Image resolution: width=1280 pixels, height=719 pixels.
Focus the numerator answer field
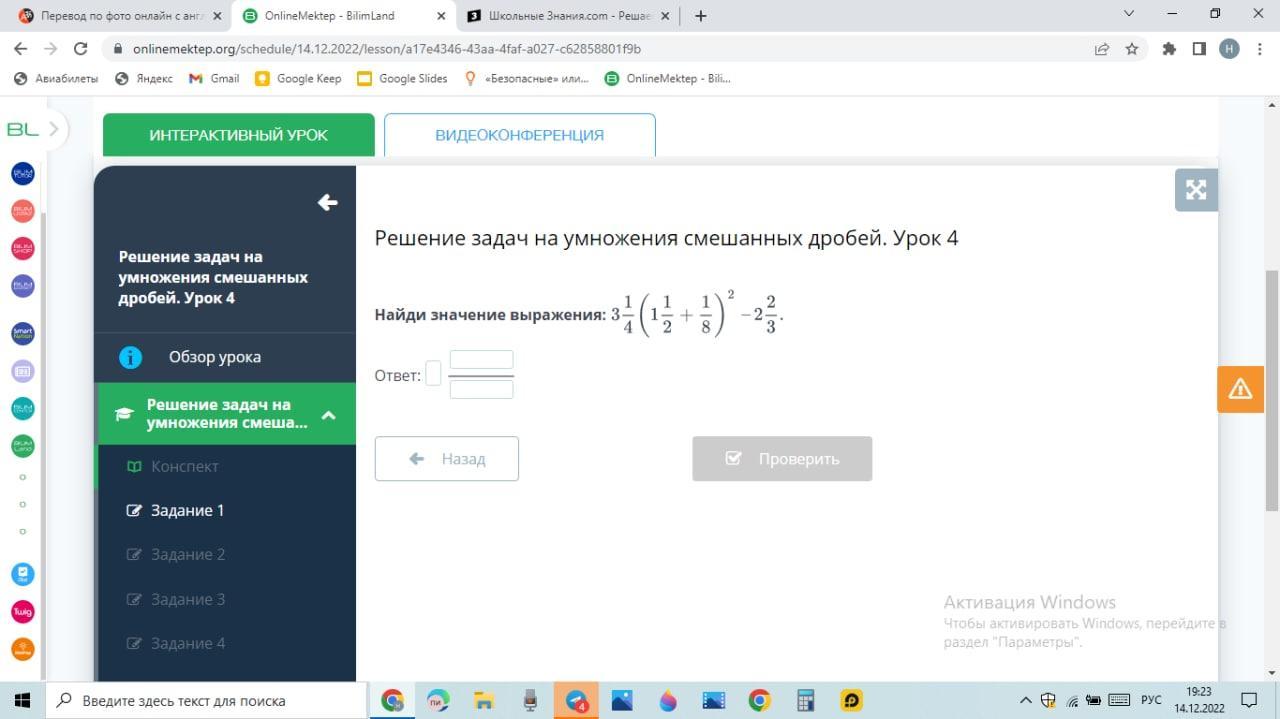[x=481, y=360]
